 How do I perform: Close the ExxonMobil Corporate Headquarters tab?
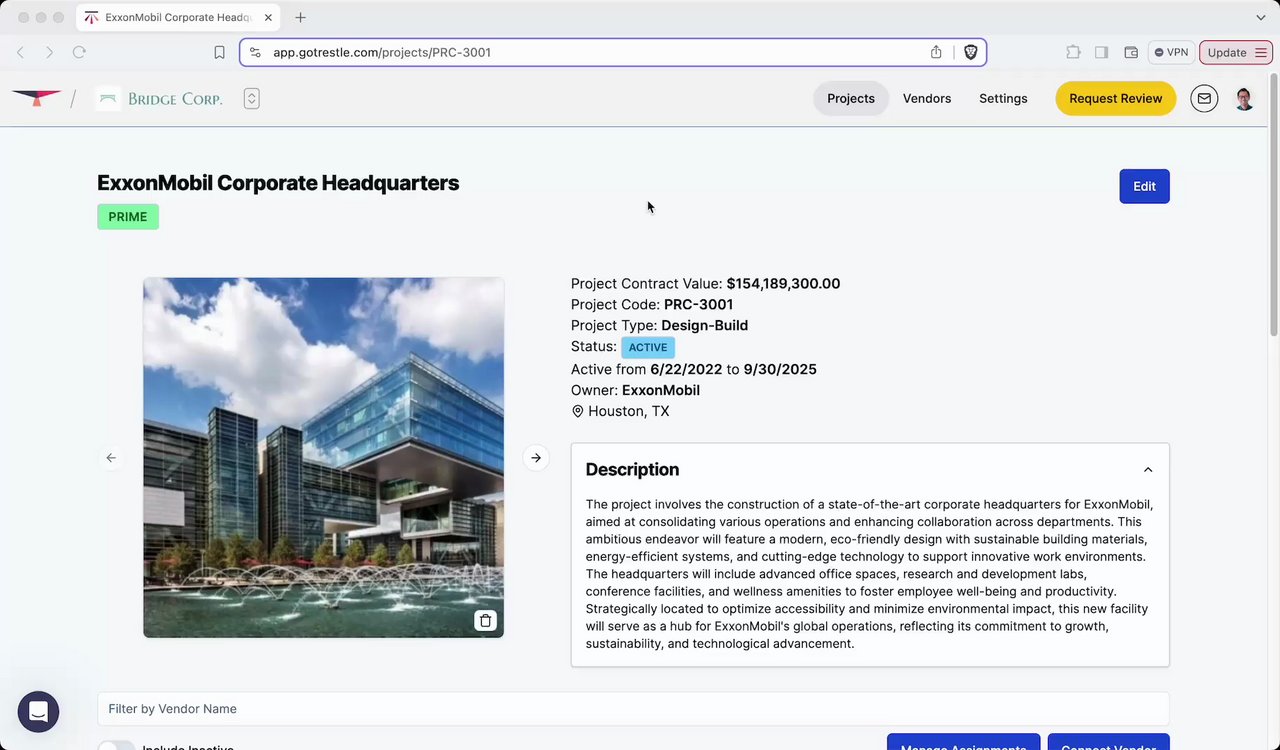[268, 17]
